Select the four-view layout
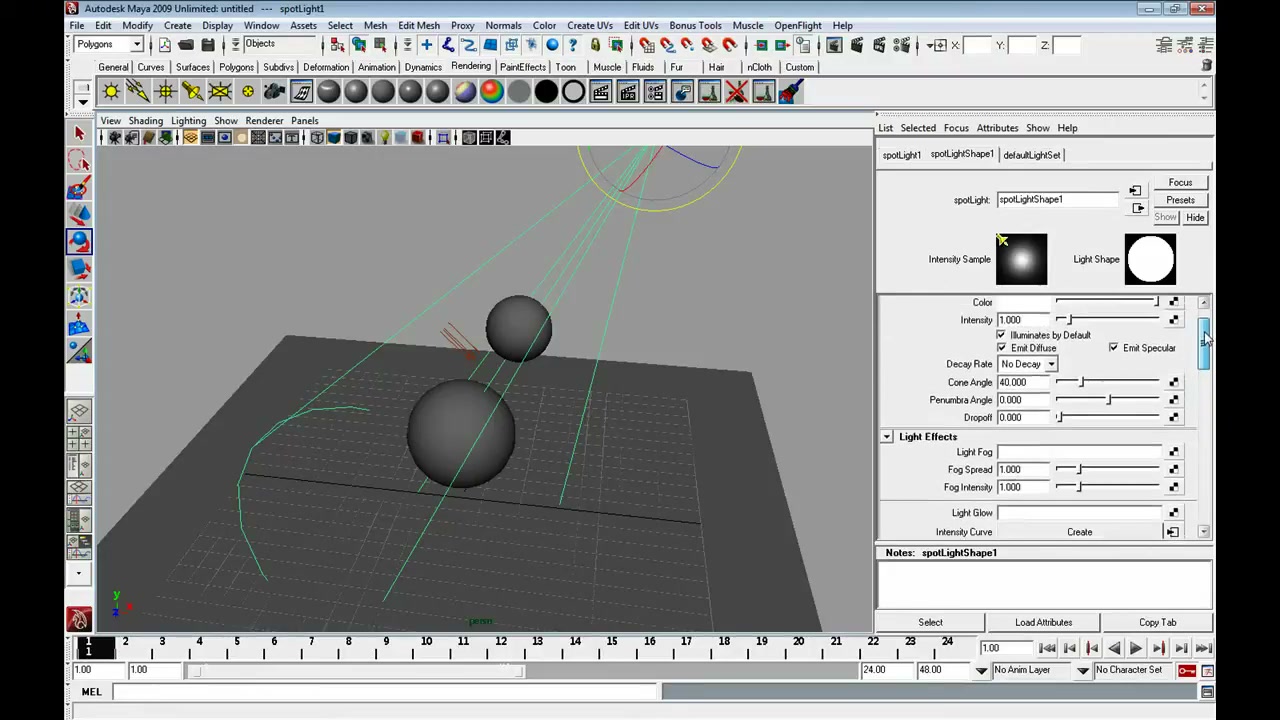This screenshot has height=720, width=1280. click(79, 438)
